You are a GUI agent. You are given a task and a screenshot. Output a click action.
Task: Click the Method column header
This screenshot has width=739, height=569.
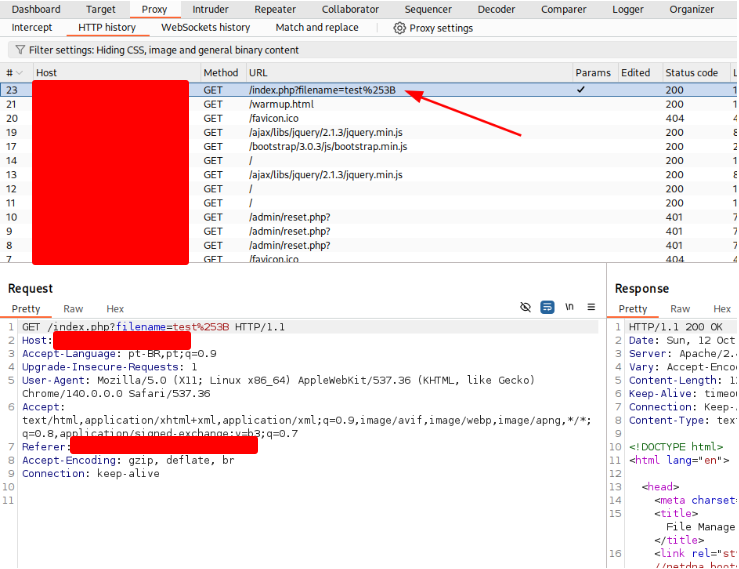(x=221, y=73)
